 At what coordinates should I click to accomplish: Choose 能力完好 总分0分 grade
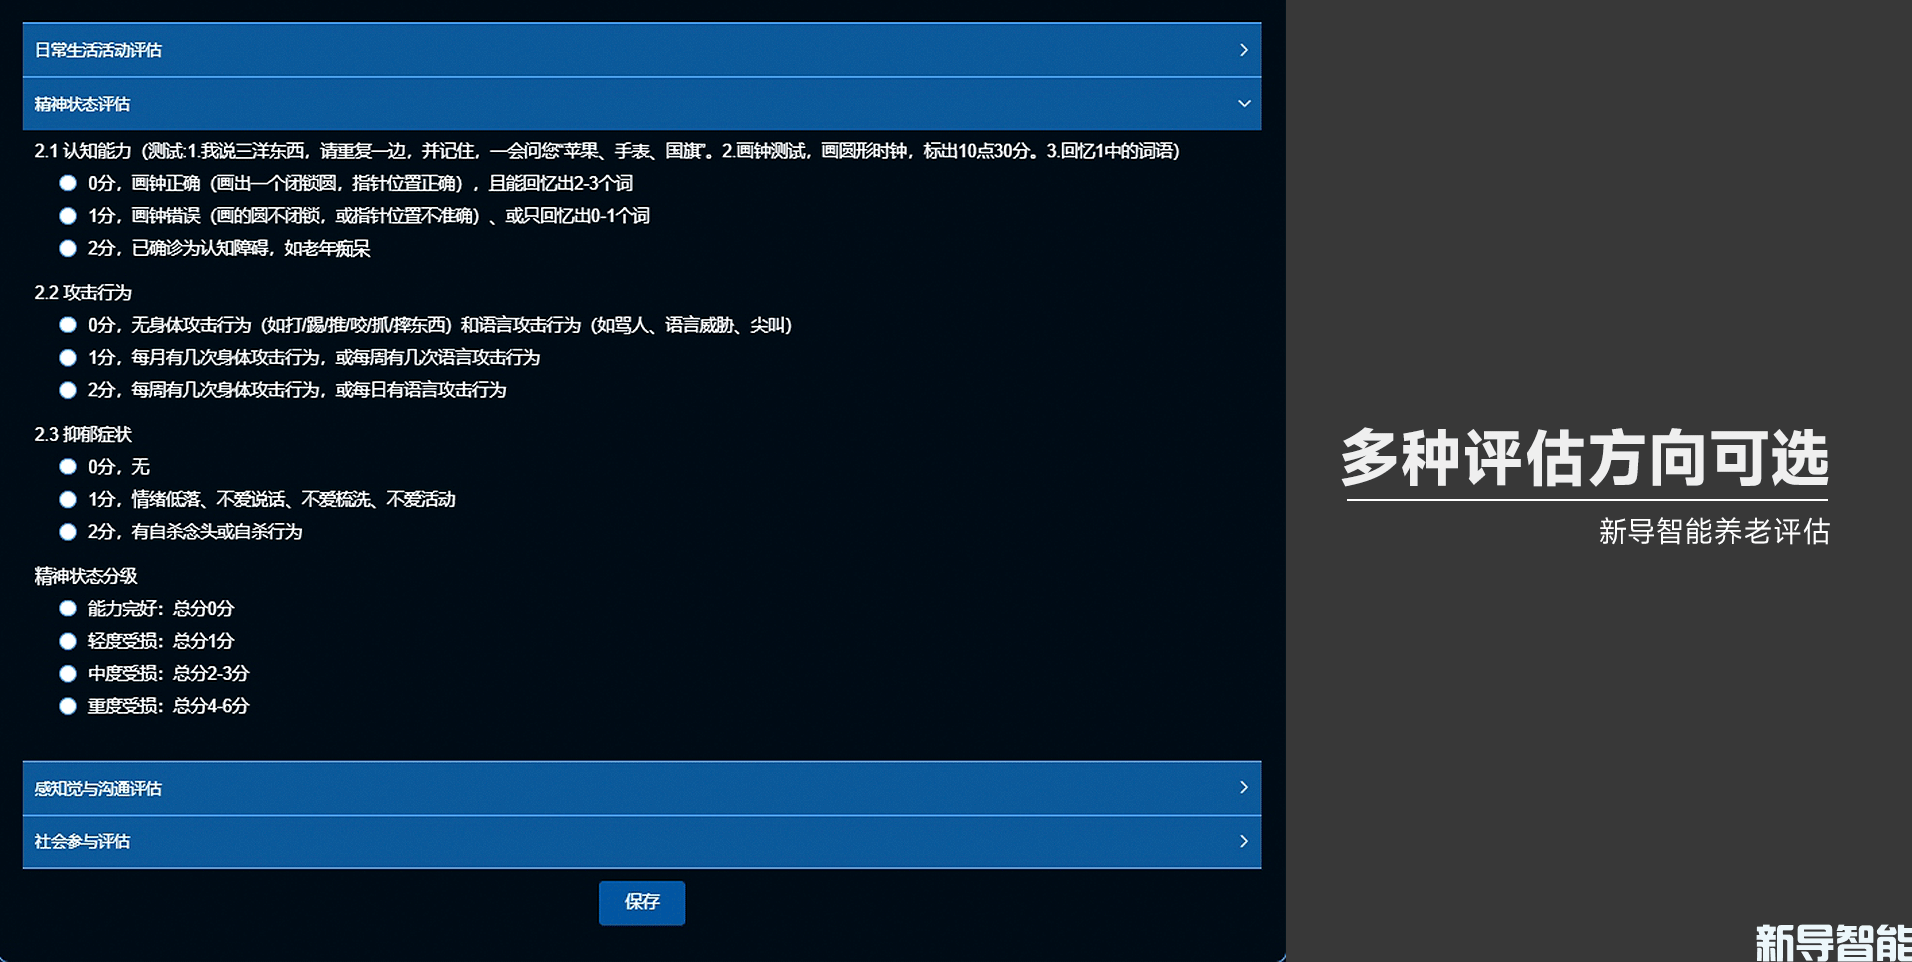coord(68,608)
